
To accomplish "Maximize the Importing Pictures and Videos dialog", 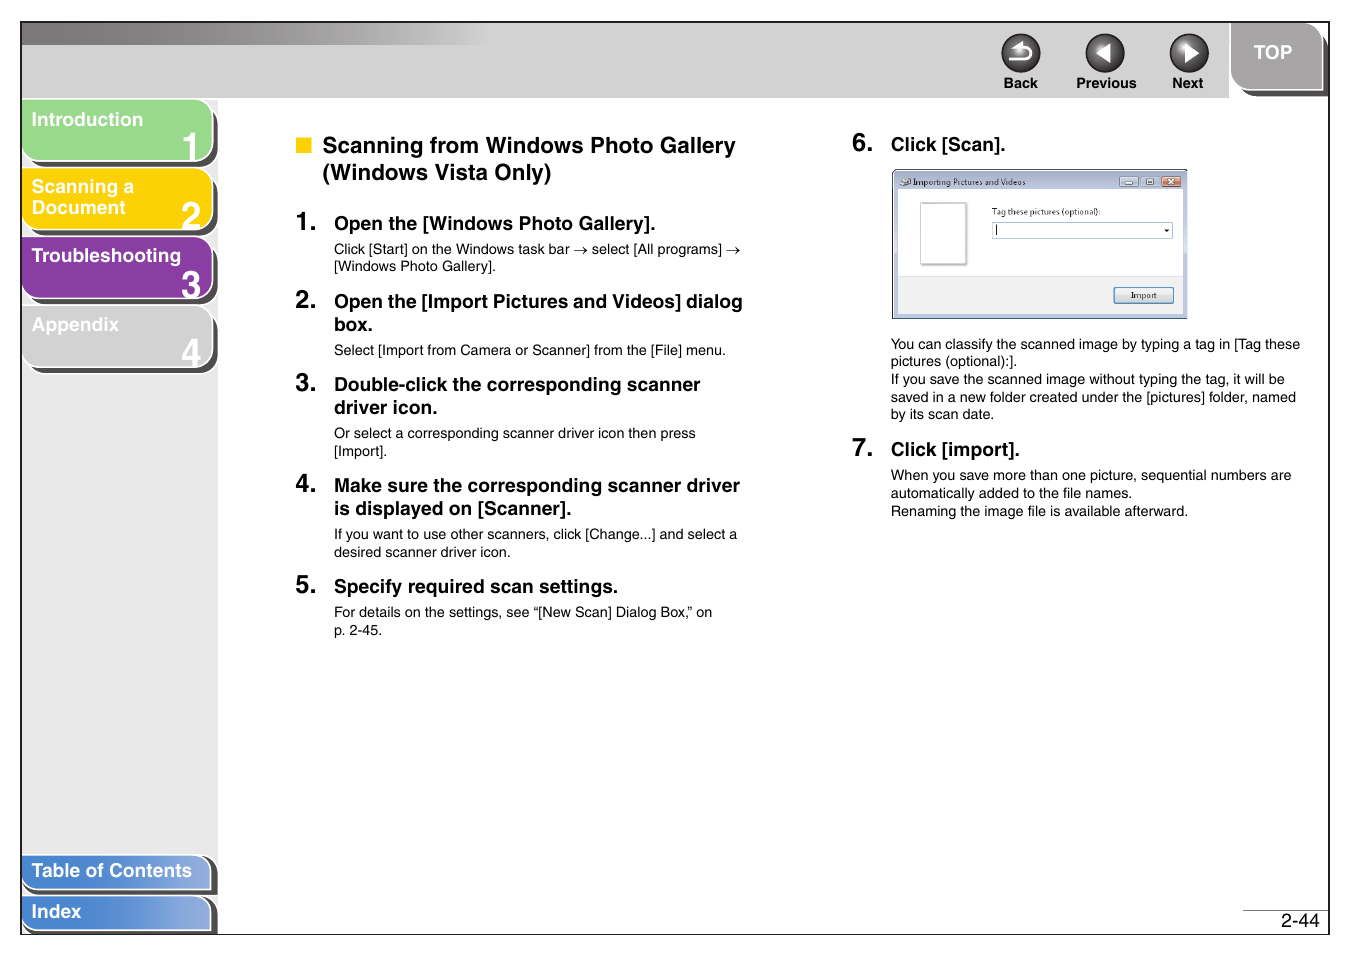I will click(1150, 182).
